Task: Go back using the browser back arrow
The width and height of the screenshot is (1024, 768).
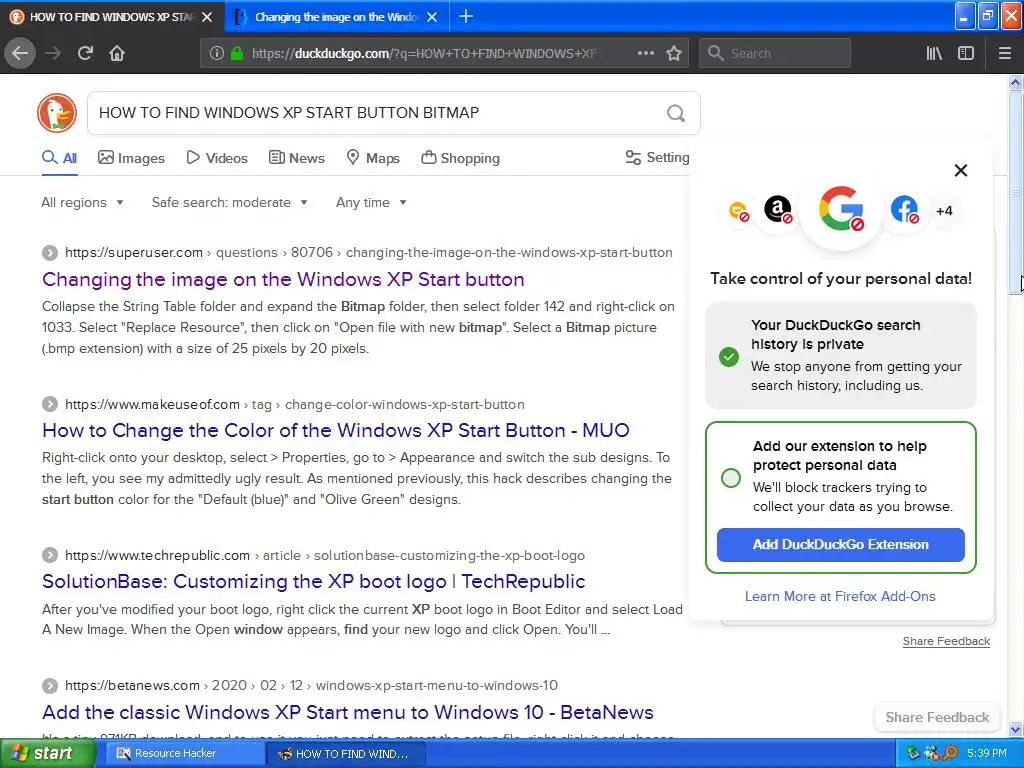Action: pyautogui.click(x=20, y=53)
